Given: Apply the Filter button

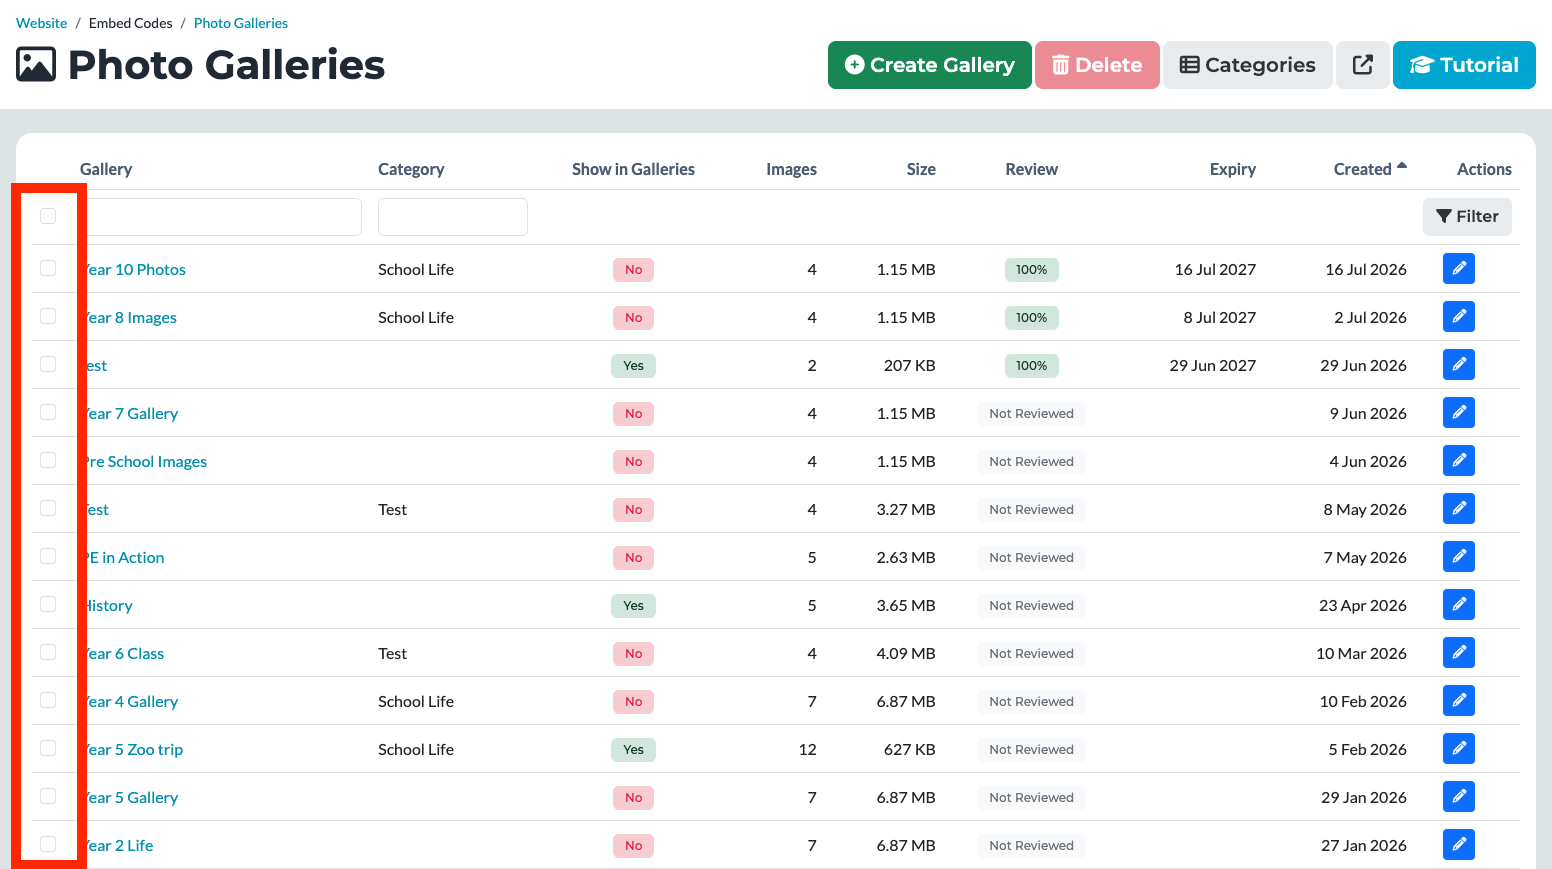Looking at the screenshot, I should point(1467,217).
